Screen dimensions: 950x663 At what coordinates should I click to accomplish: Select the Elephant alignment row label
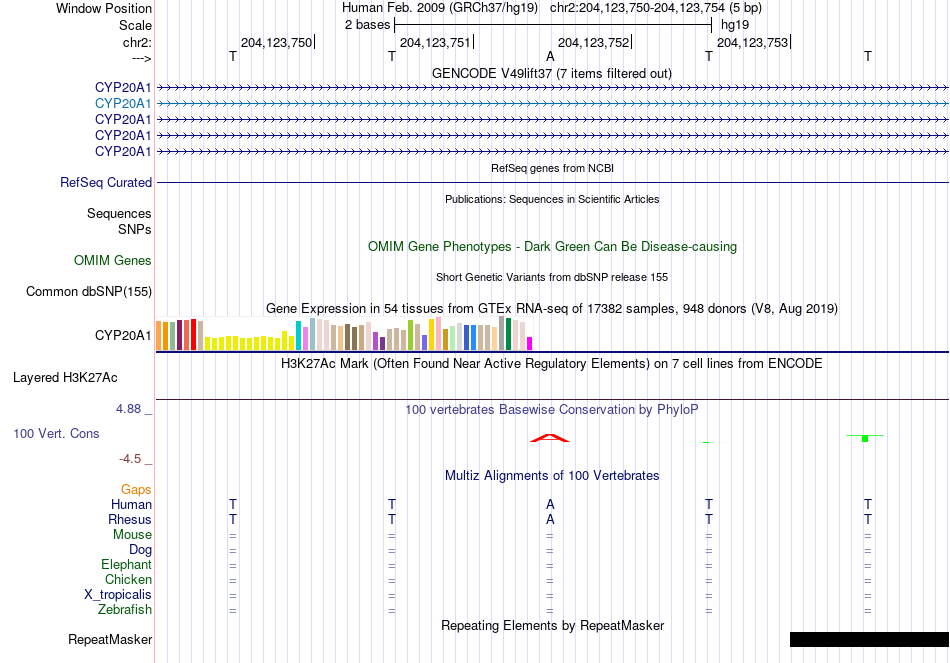point(126,565)
